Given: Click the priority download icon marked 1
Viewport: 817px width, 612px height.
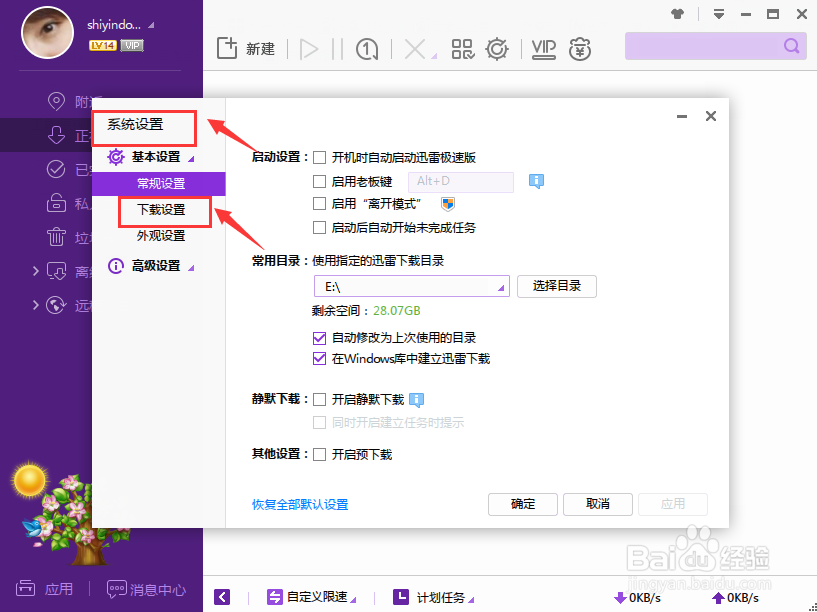Looking at the screenshot, I should [x=367, y=49].
